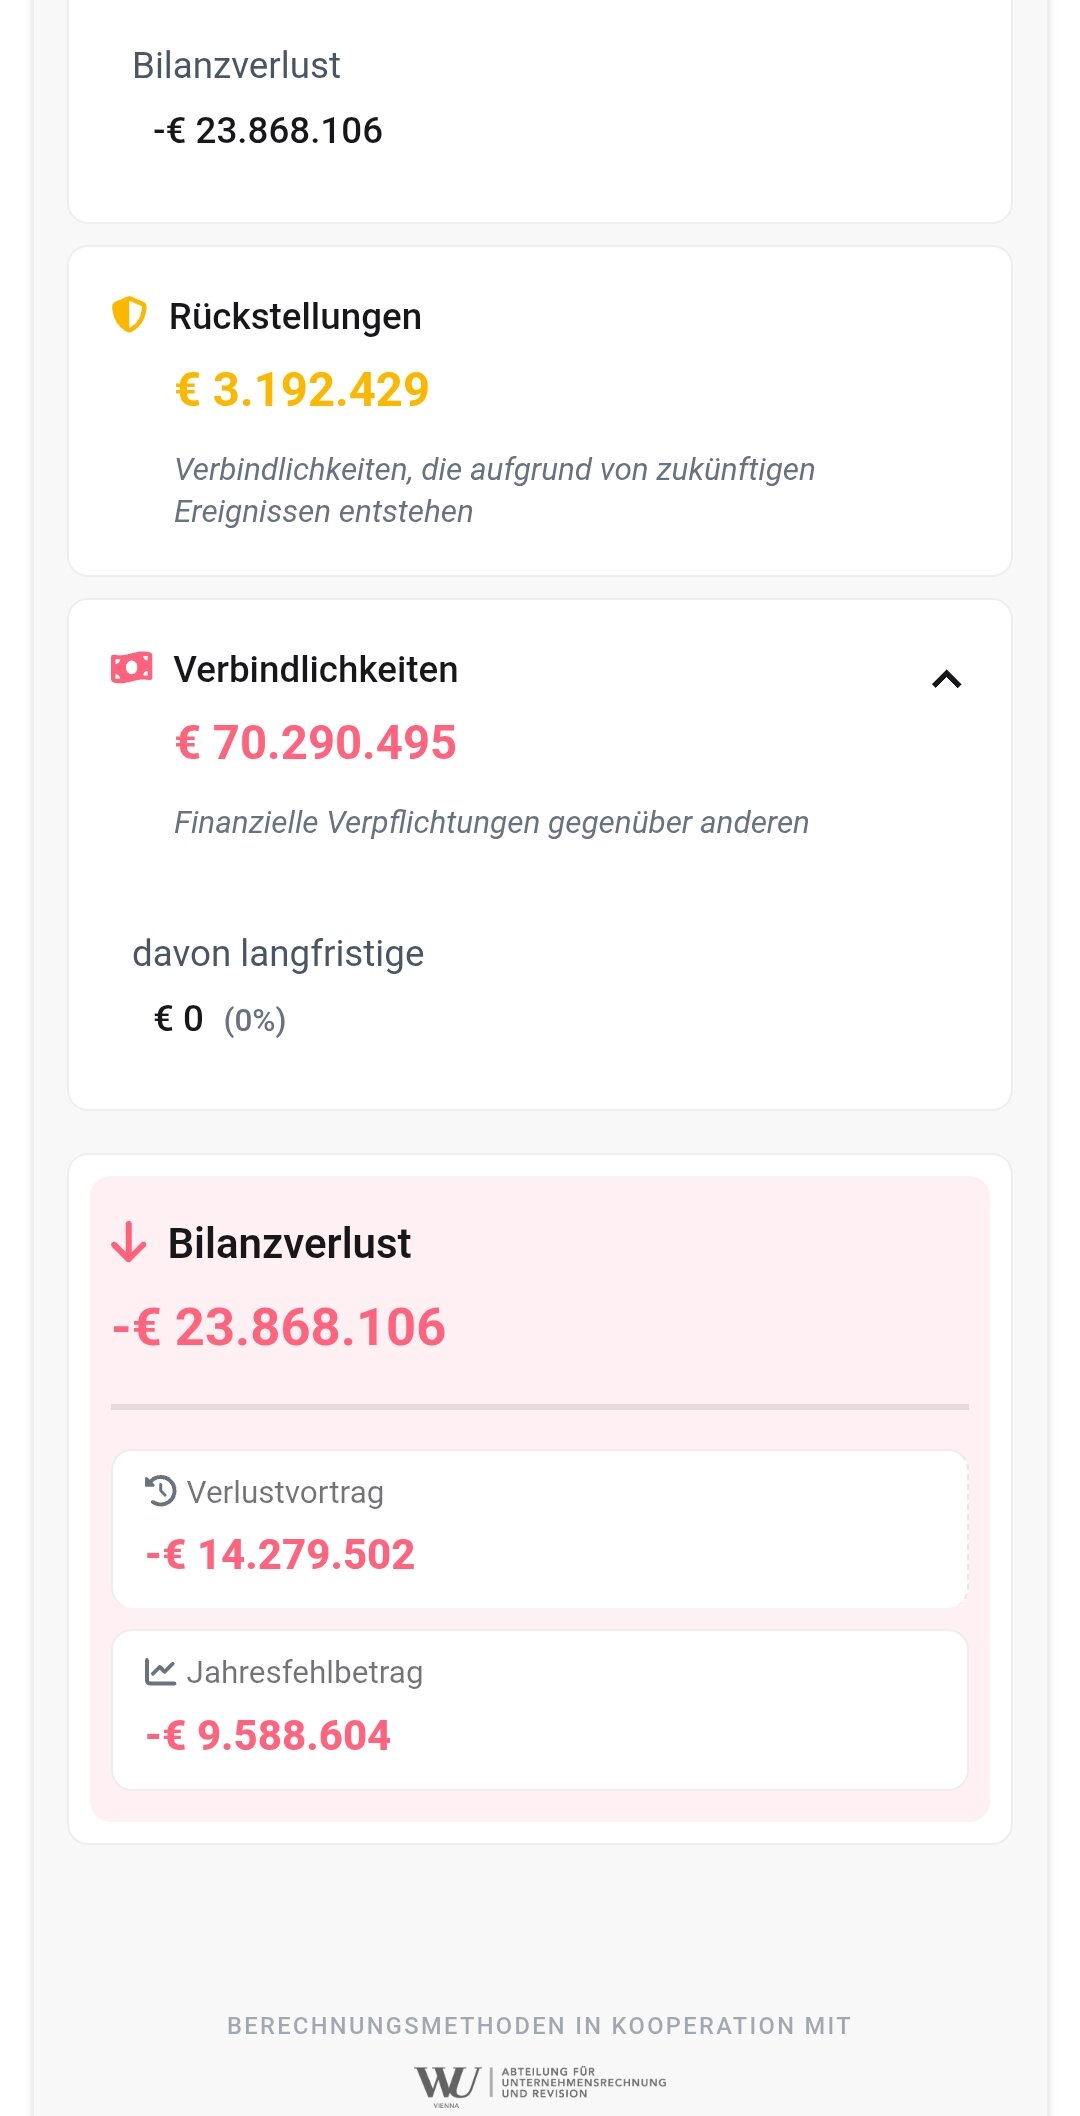The width and height of the screenshot is (1080, 2116).
Task: Tap the pink -€ 23.868.106 total
Action: tap(279, 1327)
